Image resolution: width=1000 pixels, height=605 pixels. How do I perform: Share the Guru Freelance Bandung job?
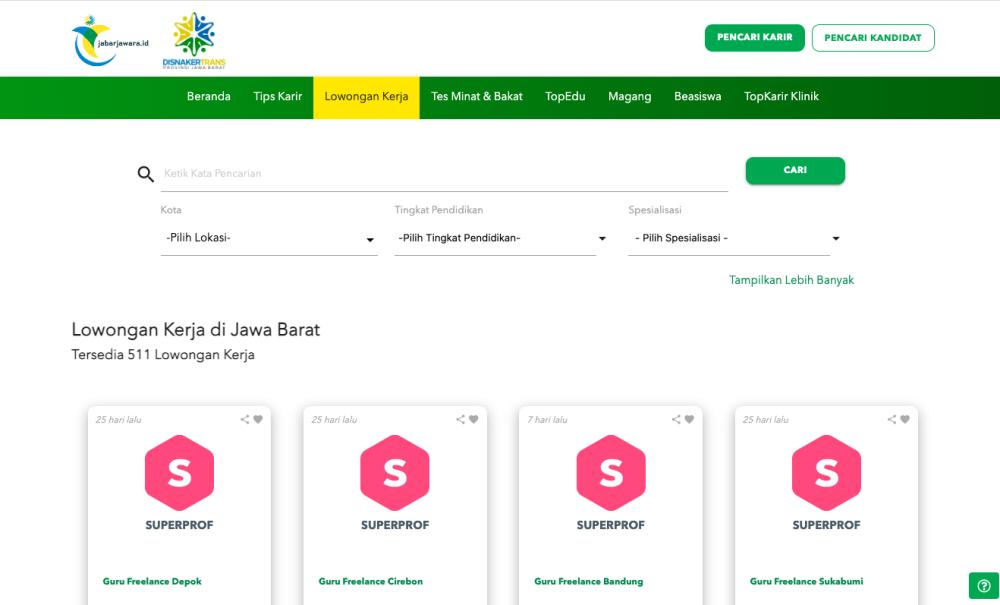pos(675,419)
